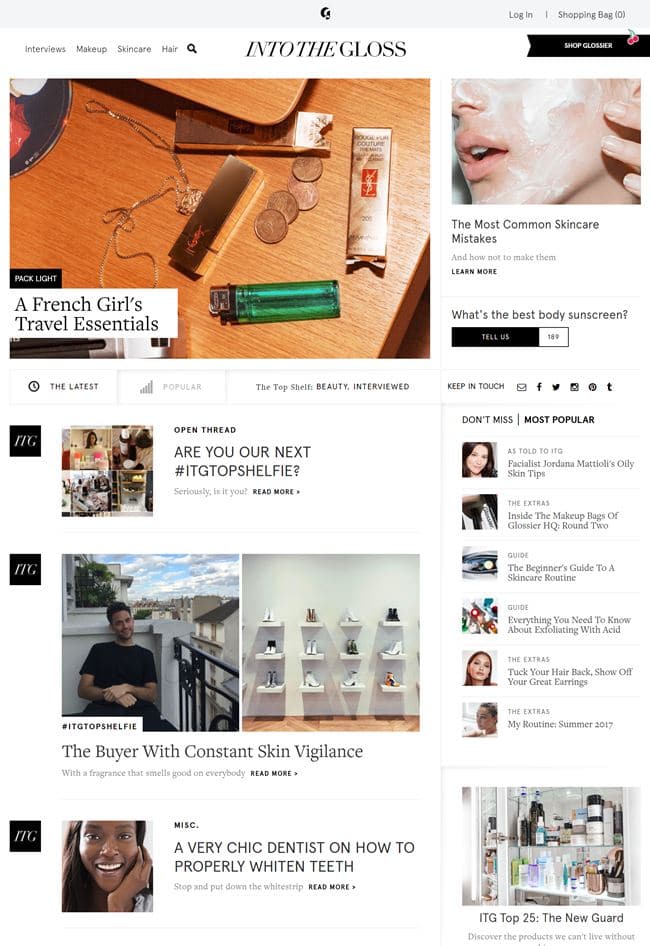Open search with the magnifier icon
Screen dimensions: 650x946
pyautogui.click(x=192, y=49)
